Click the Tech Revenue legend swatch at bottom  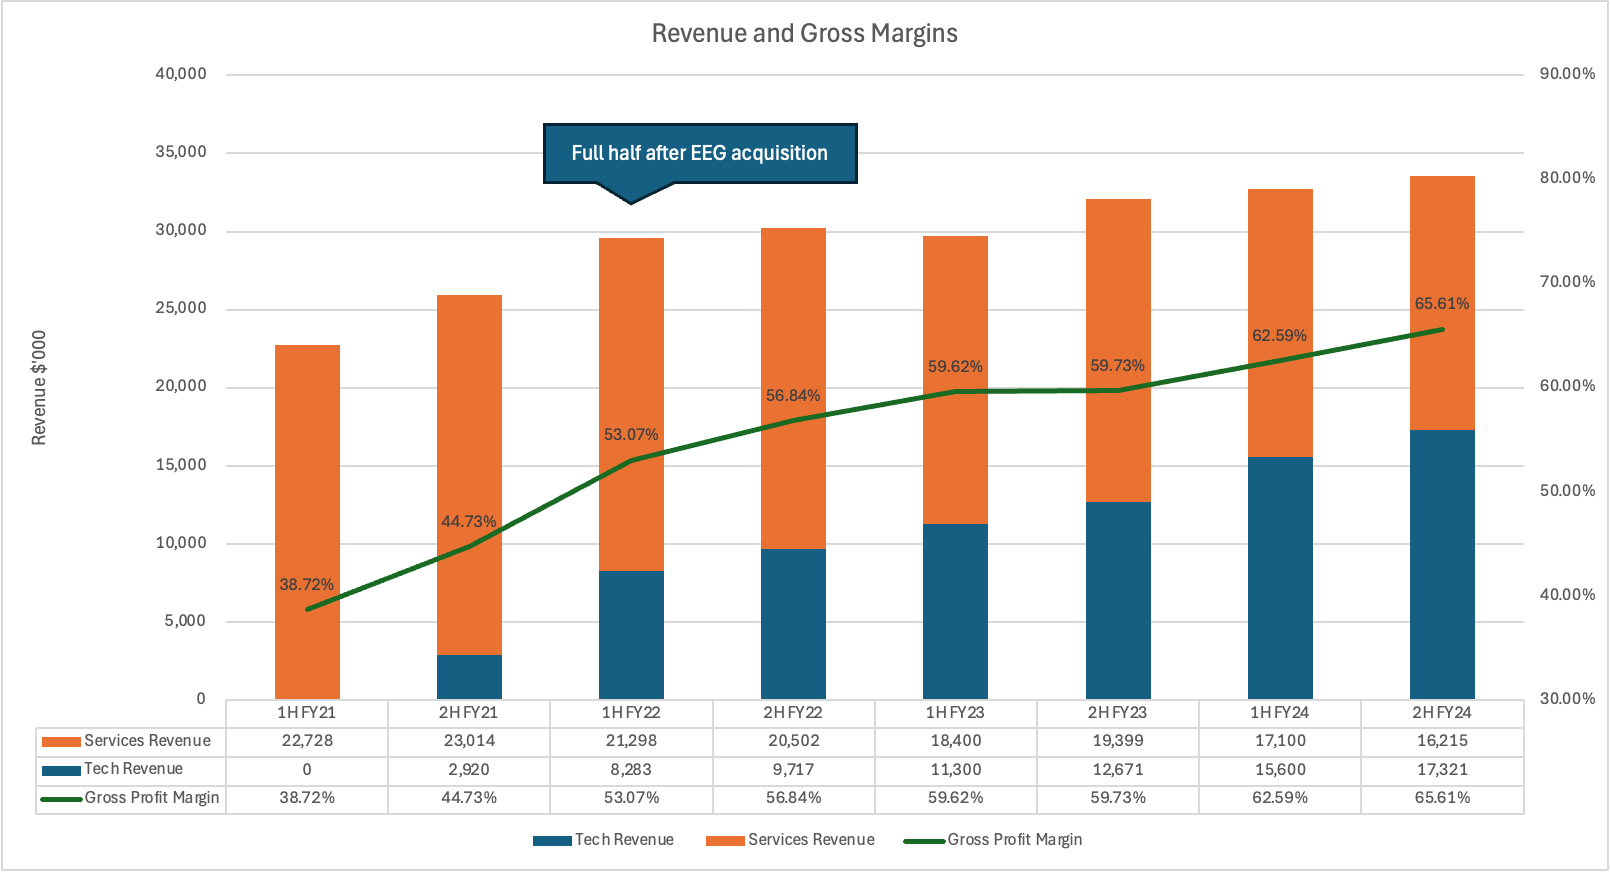(x=552, y=841)
